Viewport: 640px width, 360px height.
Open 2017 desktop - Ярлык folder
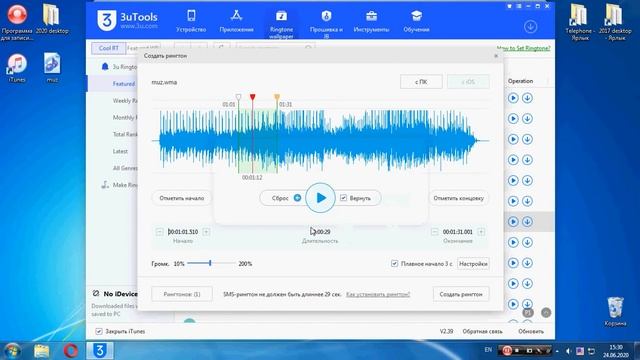614,22
